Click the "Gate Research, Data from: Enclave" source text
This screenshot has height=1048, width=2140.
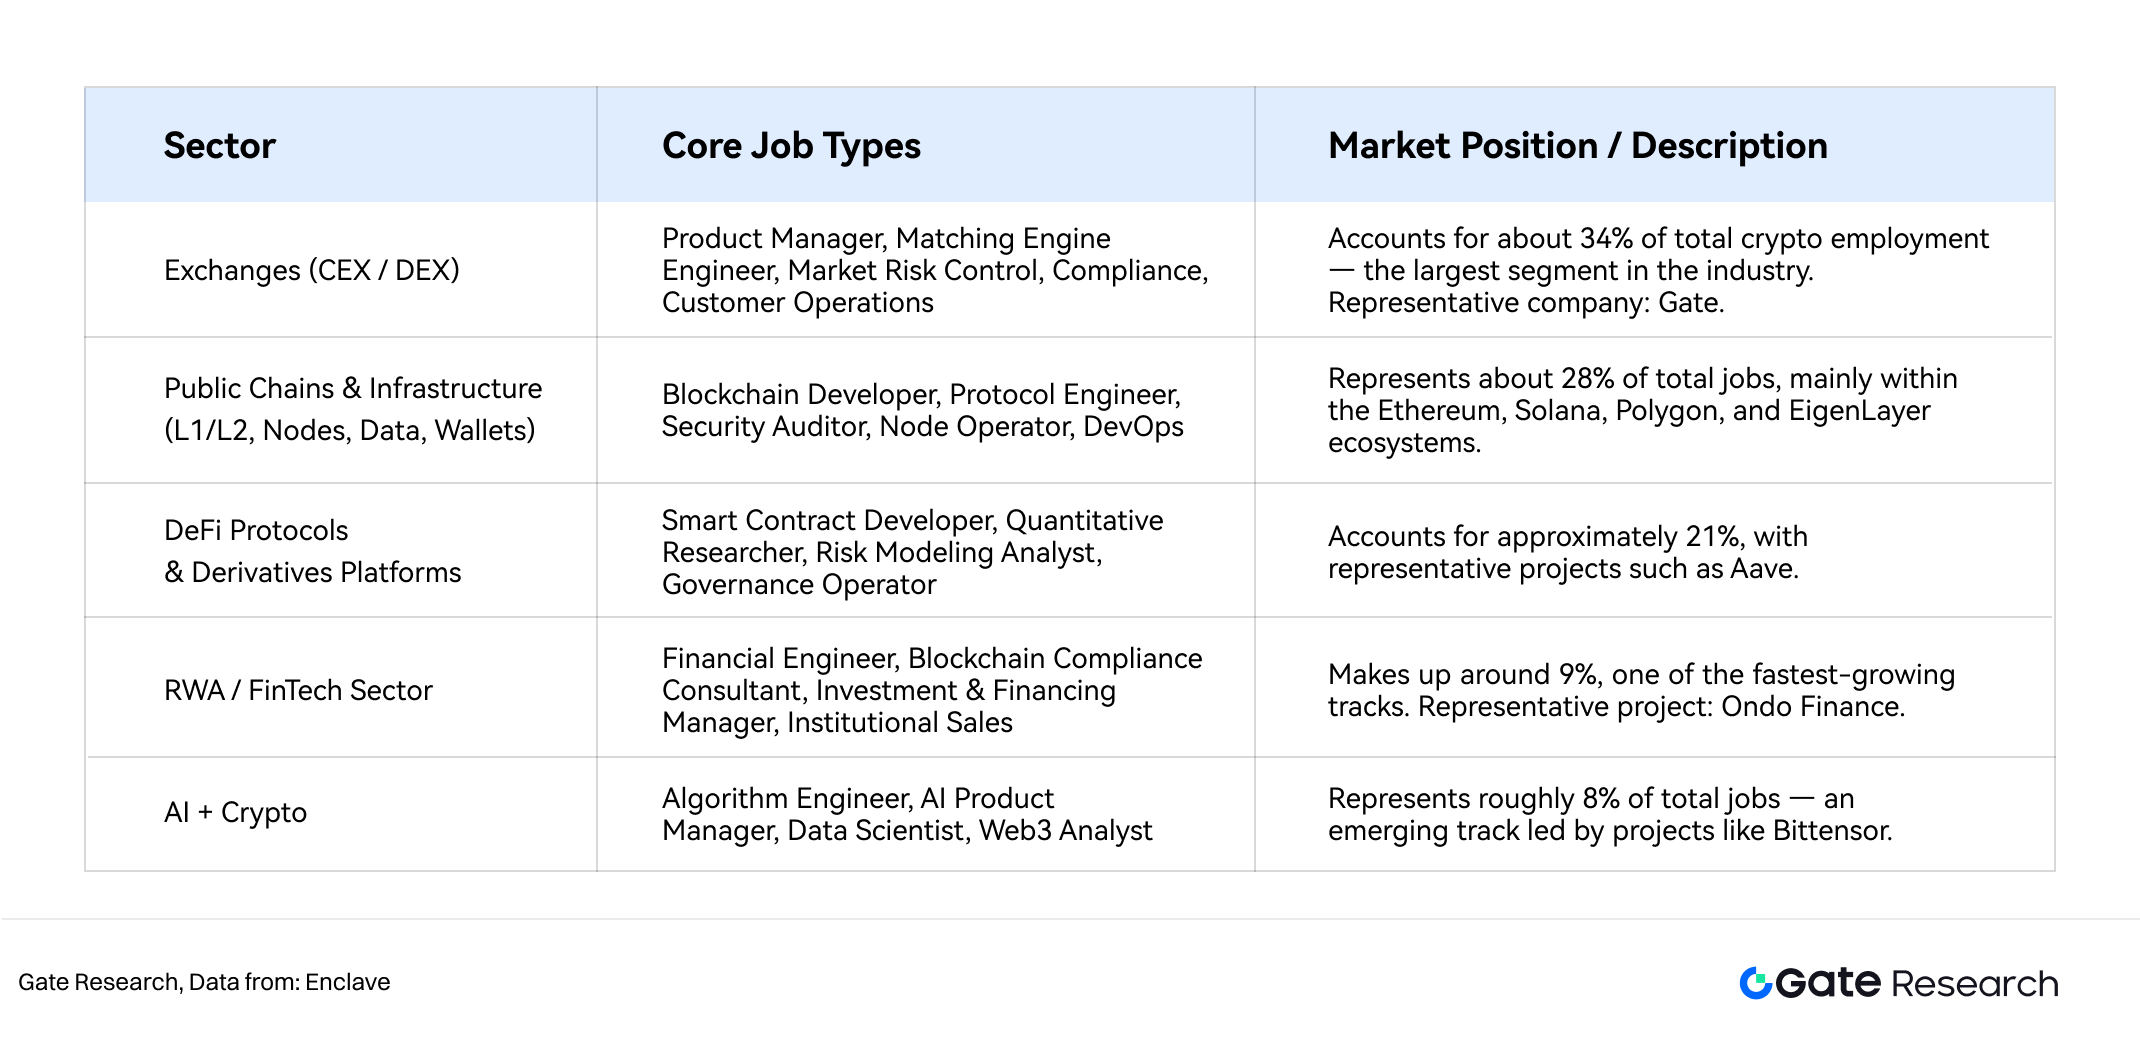[204, 982]
